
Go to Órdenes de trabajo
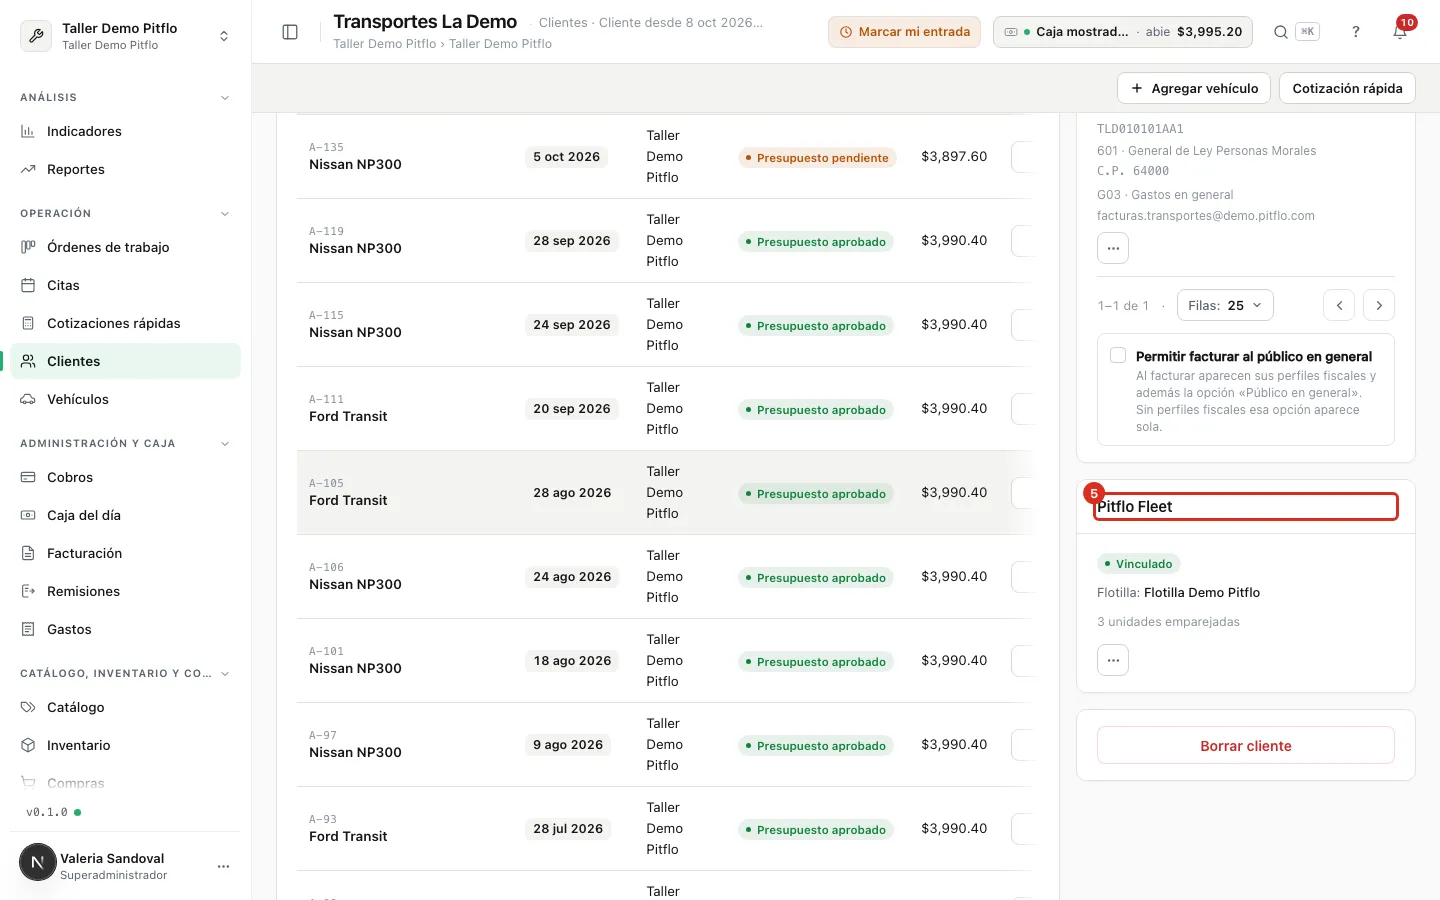click(x=126, y=247)
